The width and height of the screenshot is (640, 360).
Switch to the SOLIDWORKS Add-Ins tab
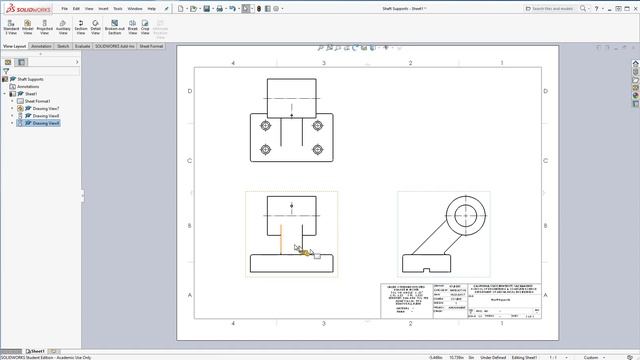pos(115,46)
